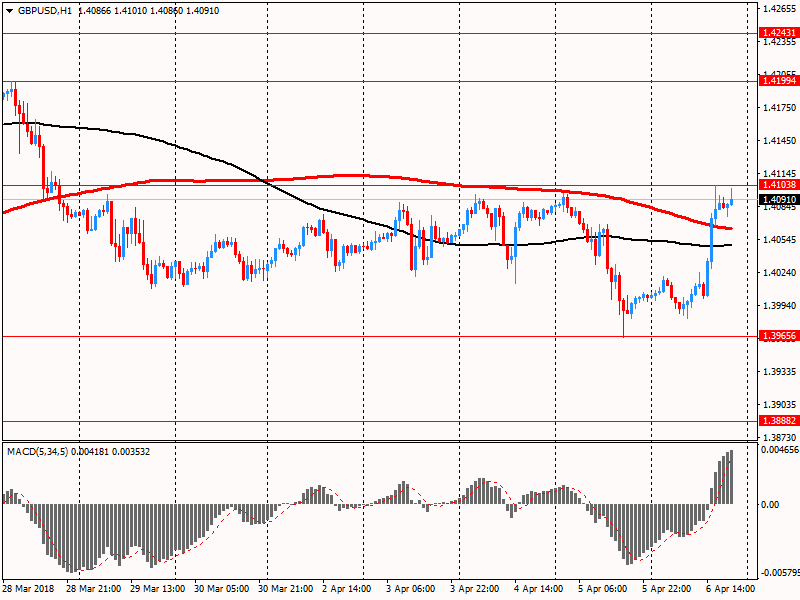Click the 5 Apr 22:00 time label
800x600 pixels.
tap(667, 588)
